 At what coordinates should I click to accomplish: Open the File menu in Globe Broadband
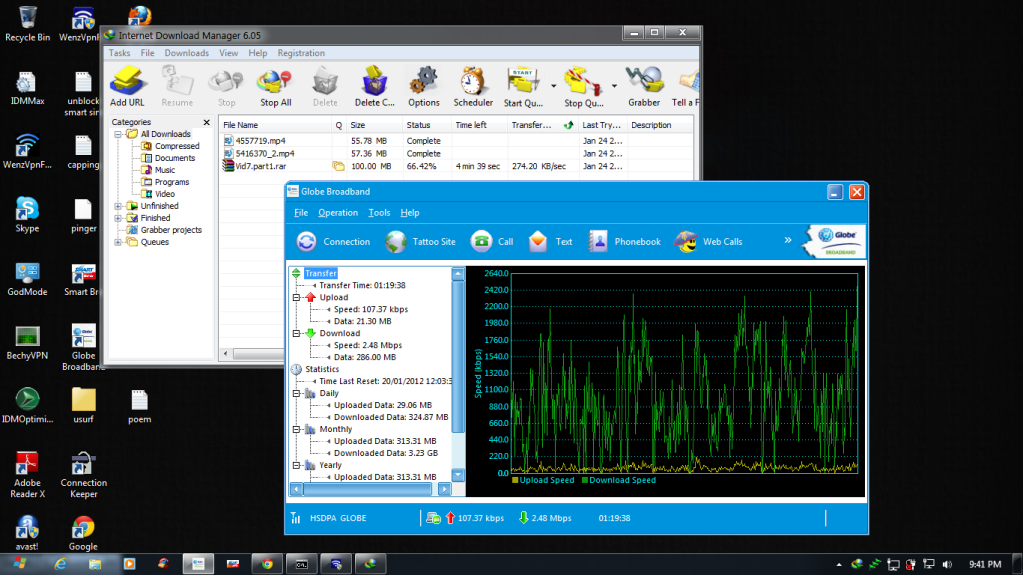click(x=301, y=213)
